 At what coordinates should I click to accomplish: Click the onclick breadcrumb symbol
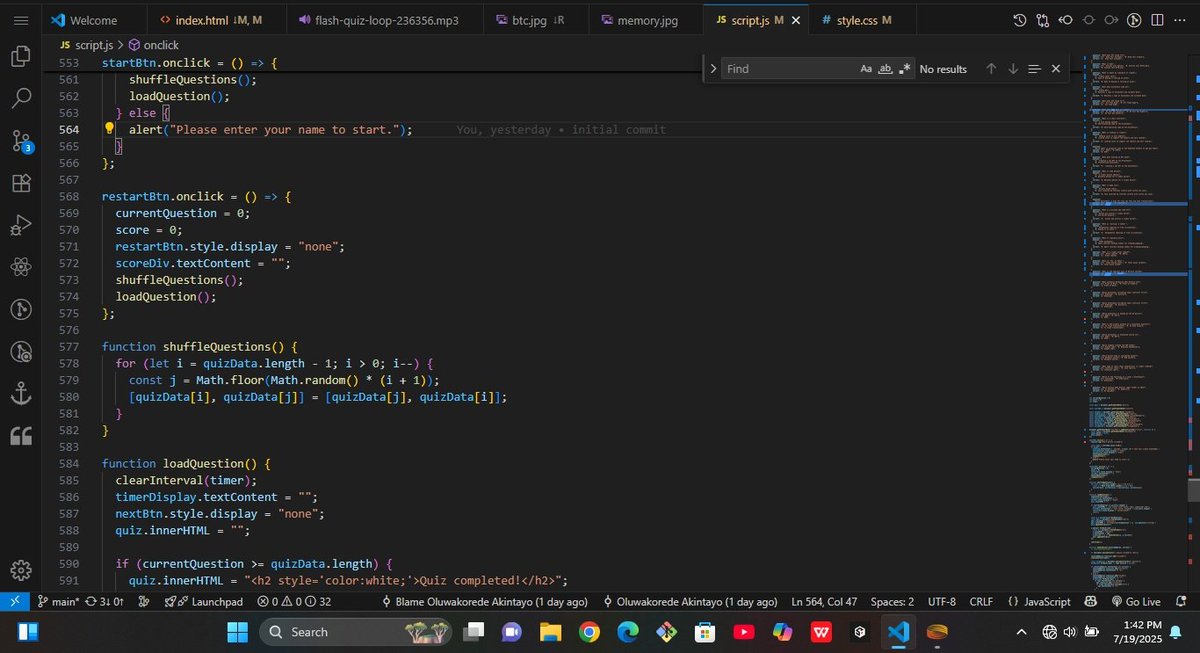153,44
